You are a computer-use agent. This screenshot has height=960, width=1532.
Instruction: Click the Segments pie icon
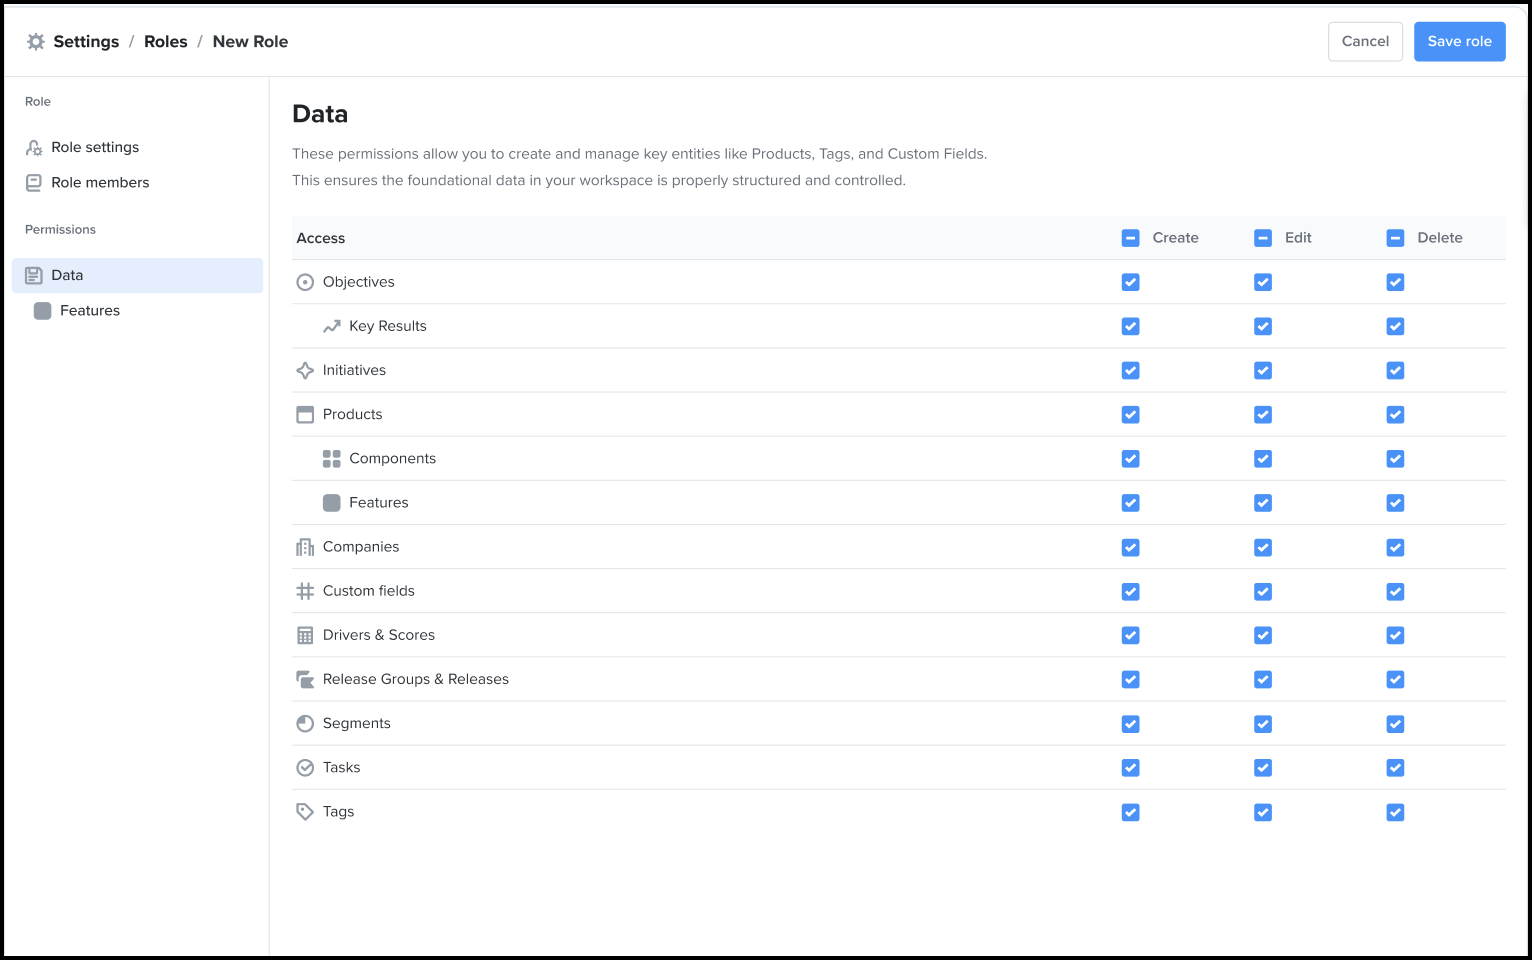(305, 723)
